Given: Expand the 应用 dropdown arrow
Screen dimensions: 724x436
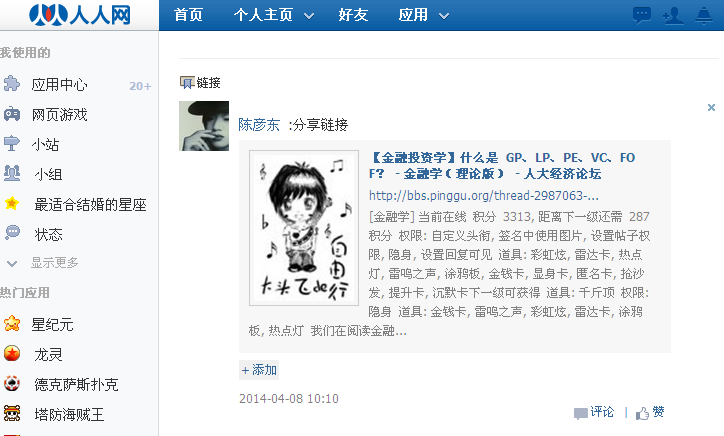Looking at the screenshot, I should [444, 16].
